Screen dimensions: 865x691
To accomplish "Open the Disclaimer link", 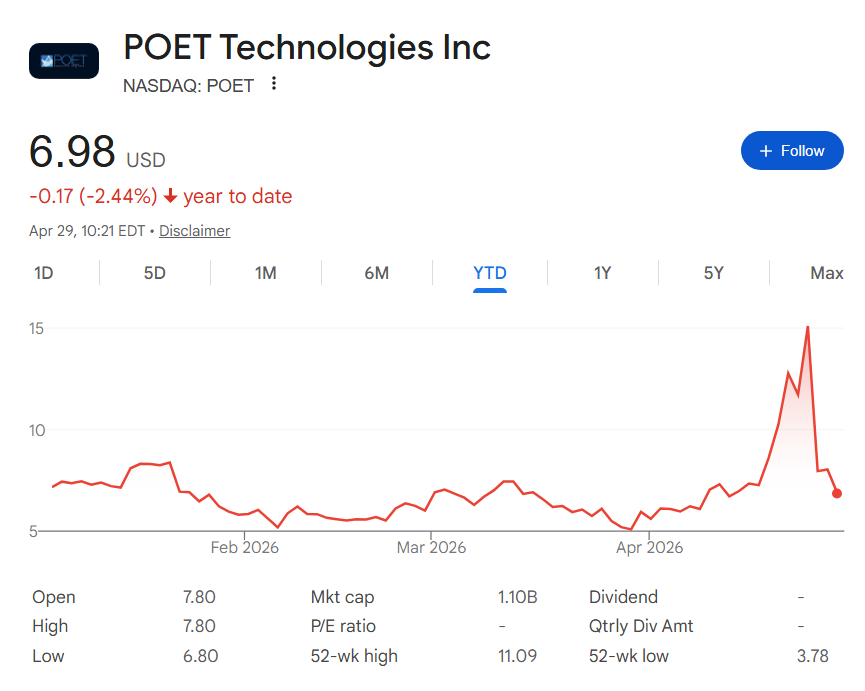I will pyautogui.click(x=194, y=230).
